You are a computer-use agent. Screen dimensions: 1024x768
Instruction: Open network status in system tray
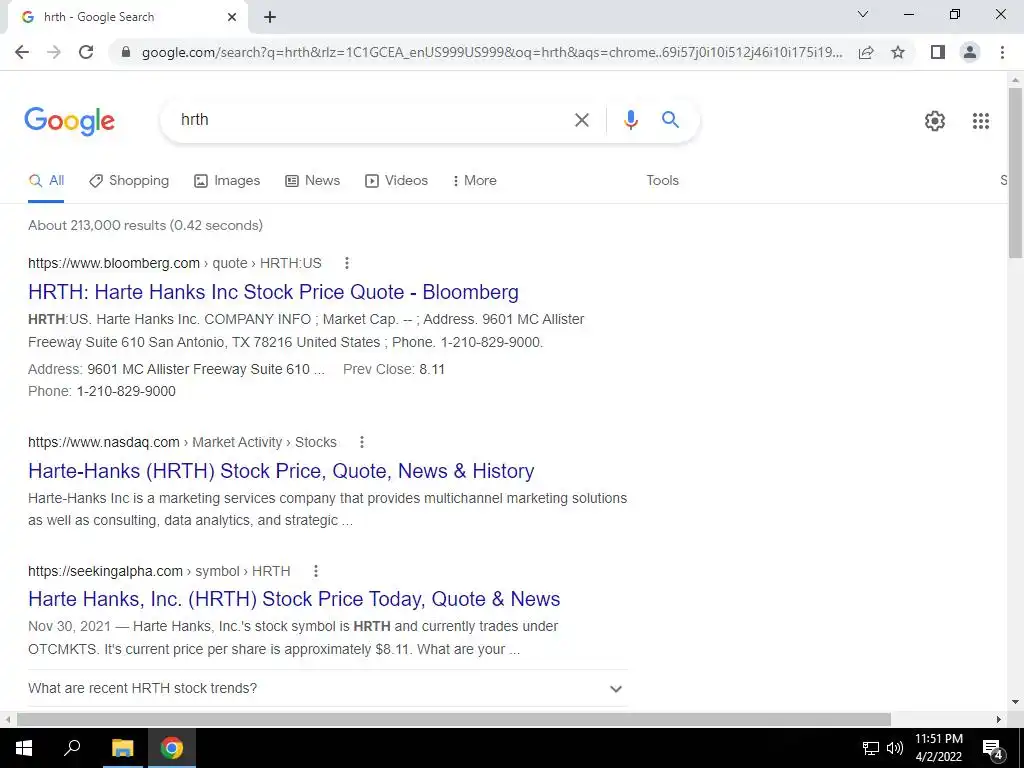tap(871, 748)
